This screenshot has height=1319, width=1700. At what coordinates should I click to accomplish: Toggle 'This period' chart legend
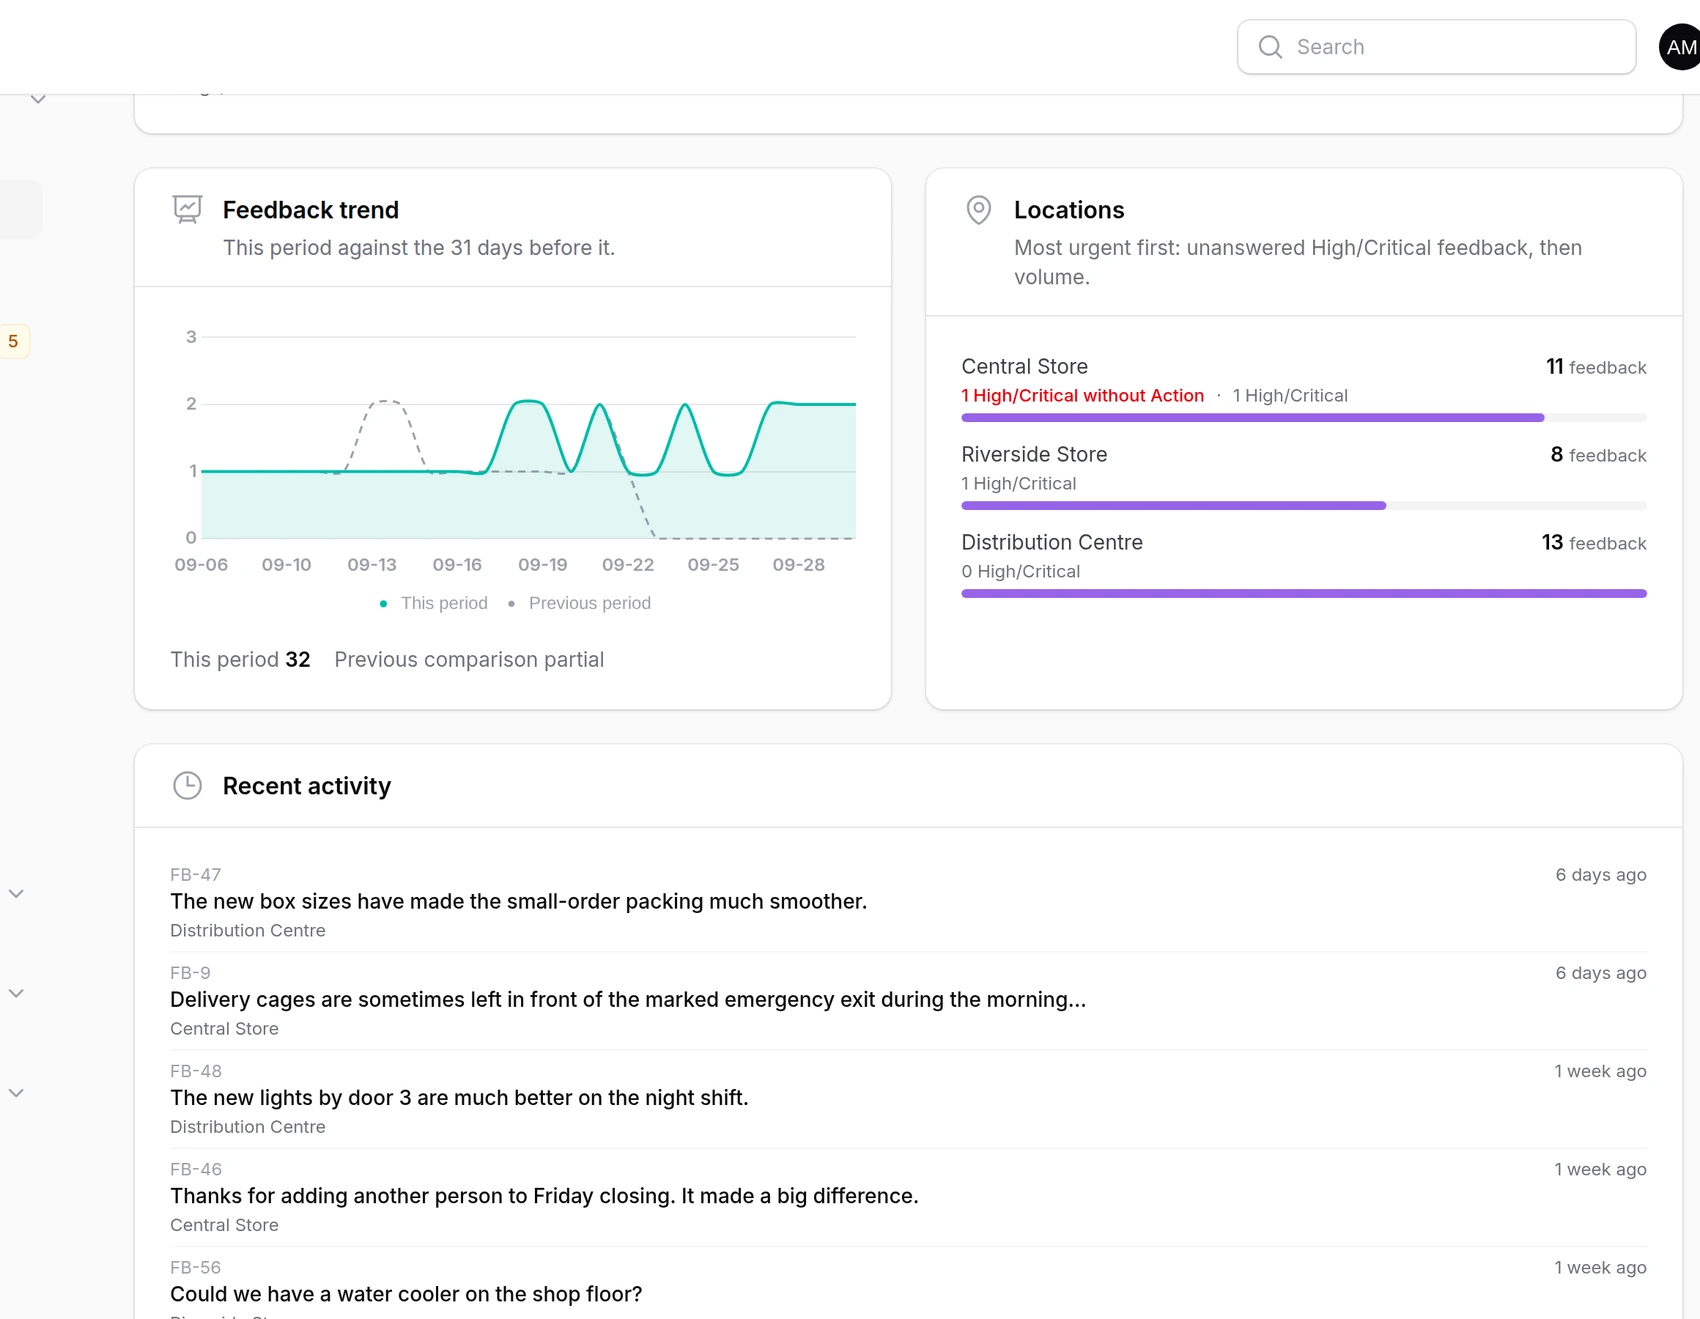[434, 603]
